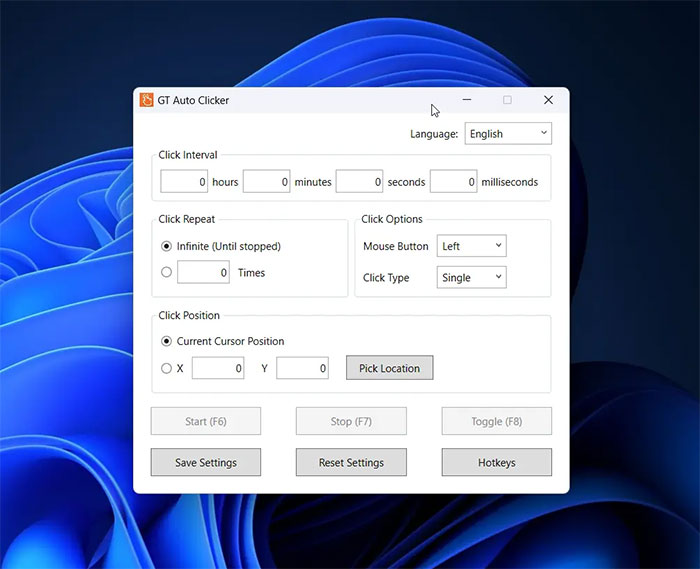Minimize the GT Auto Clicker window
The height and width of the screenshot is (569, 700).
click(467, 100)
